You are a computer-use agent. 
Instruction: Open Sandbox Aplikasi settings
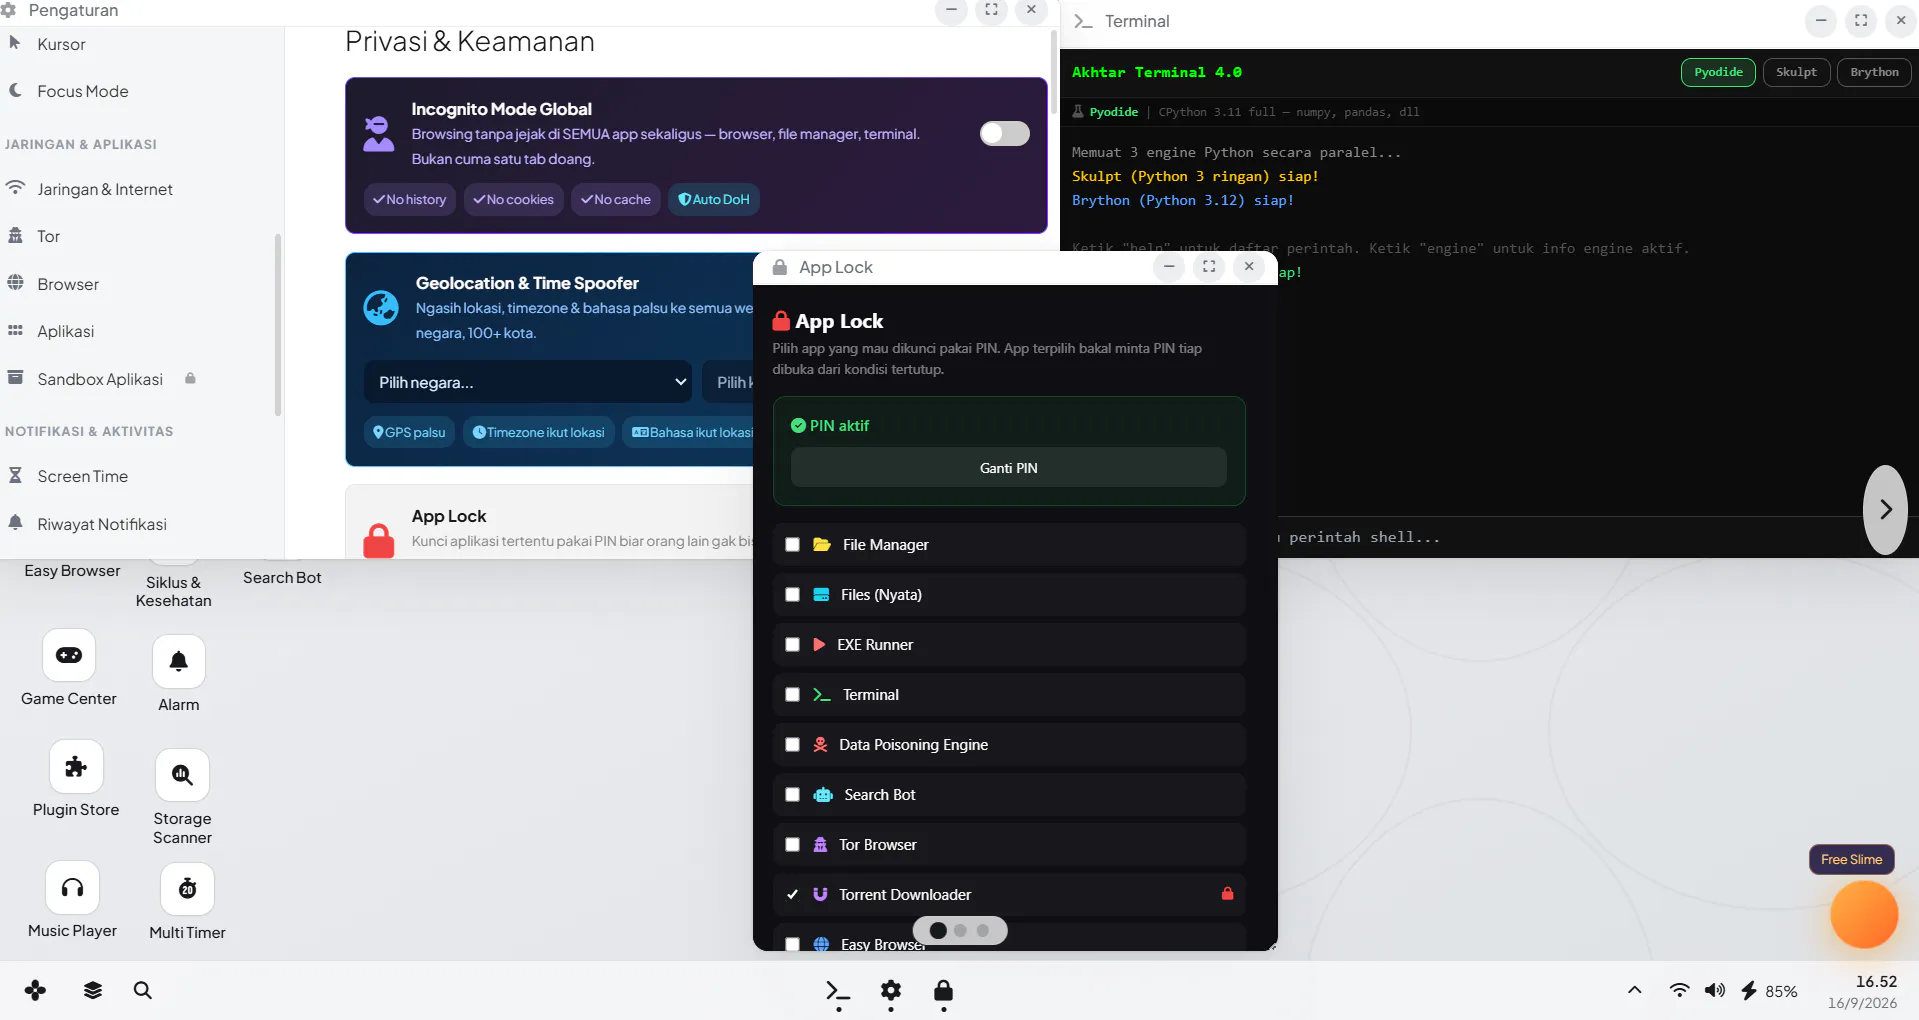100,379
